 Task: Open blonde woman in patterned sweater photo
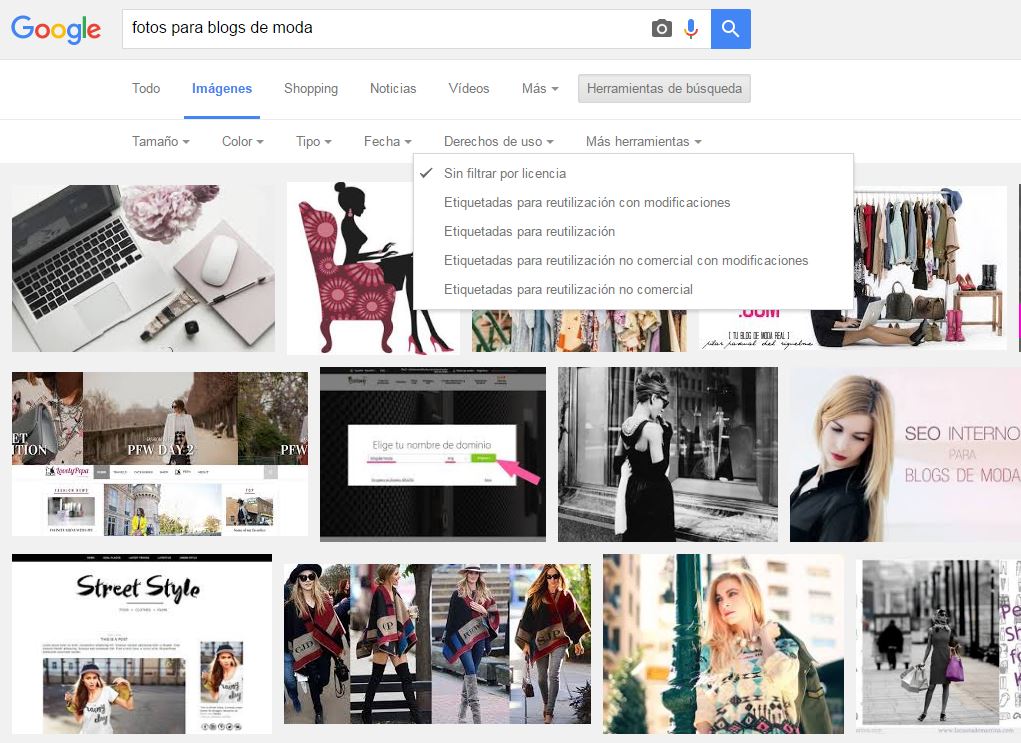[723, 644]
